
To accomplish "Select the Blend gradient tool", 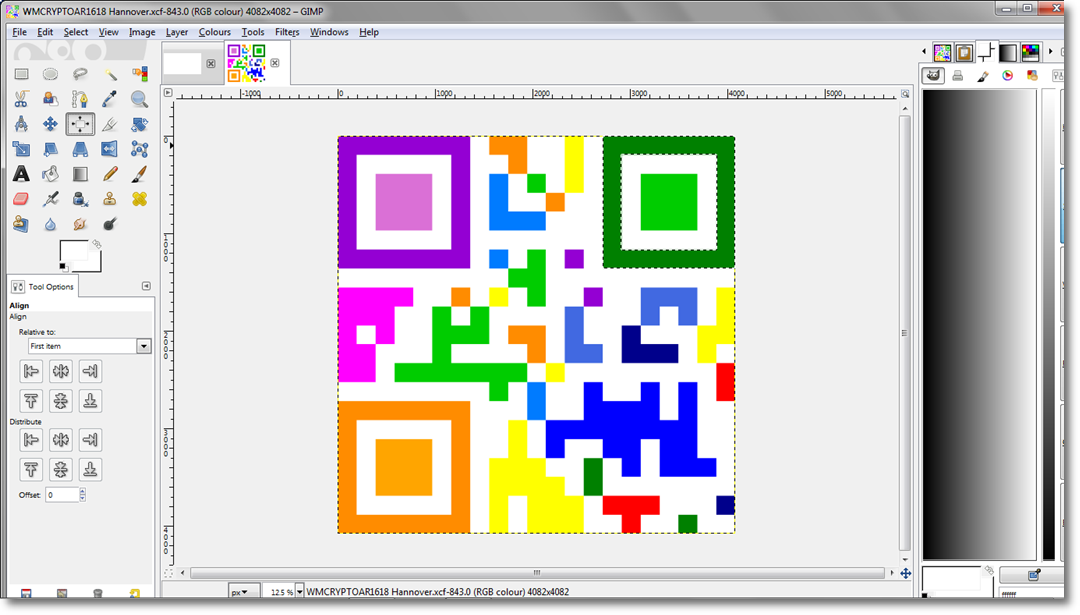I will pyautogui.click(x=80, y=174).
